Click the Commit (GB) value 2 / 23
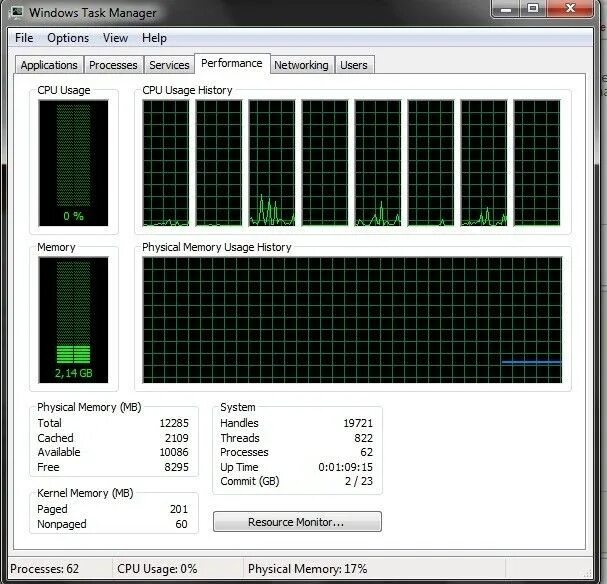 358,481
